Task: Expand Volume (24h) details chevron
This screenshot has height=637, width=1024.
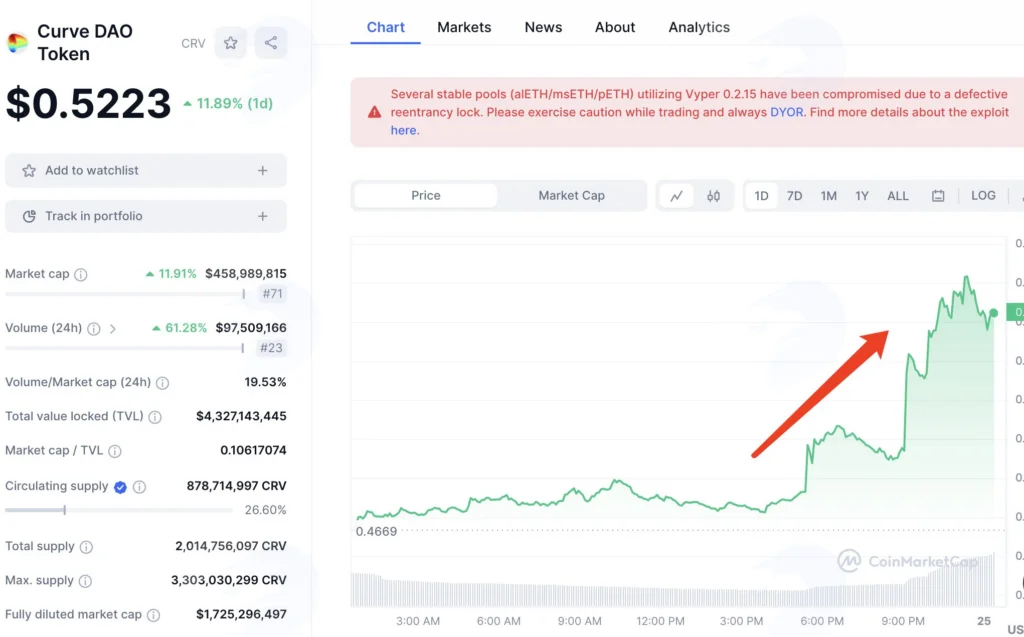Action: click(x=112, y=329)
